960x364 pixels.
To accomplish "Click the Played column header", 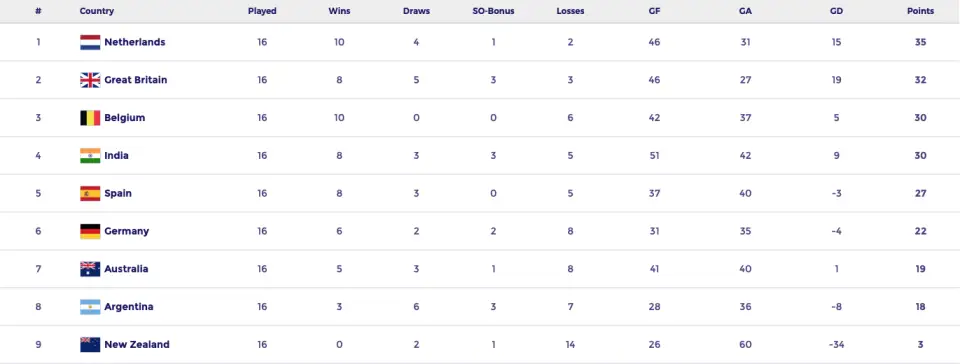I will [262, 11].
